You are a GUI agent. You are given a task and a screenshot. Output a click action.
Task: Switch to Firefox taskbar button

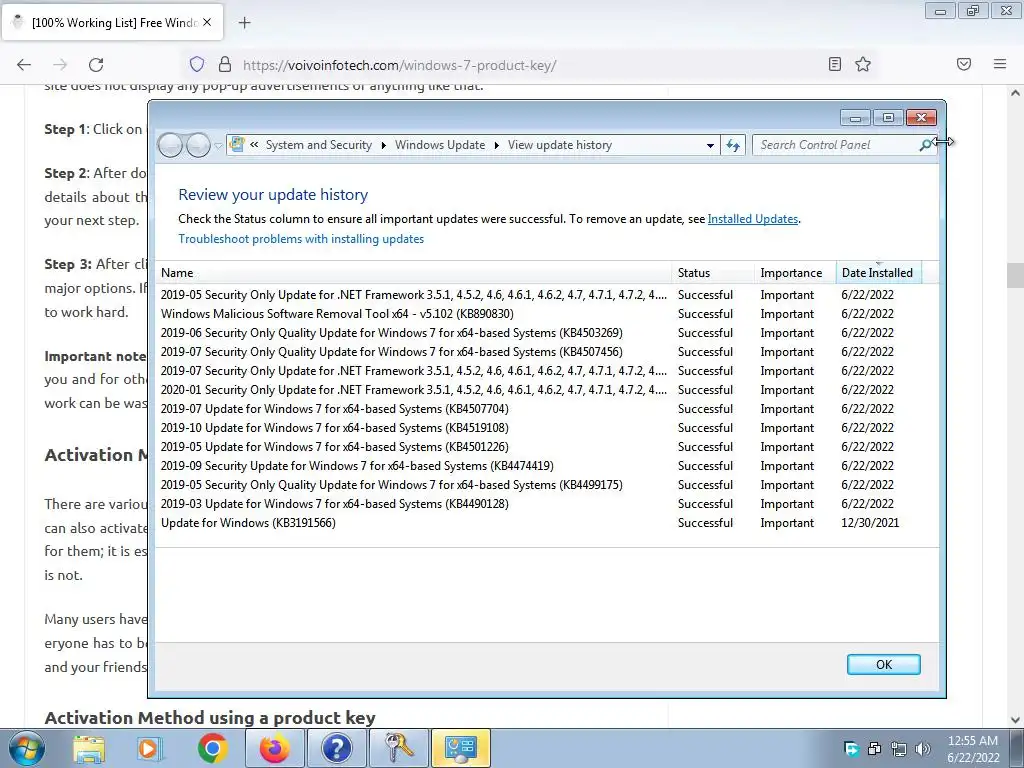(275, 748)
